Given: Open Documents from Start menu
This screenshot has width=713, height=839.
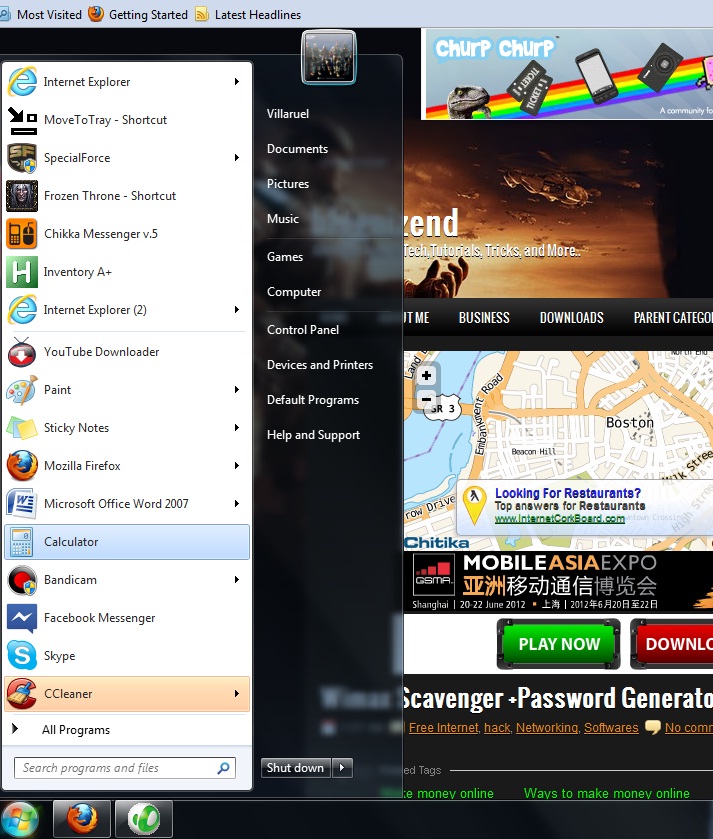Looking at the screenshot, I should point(297,149).
